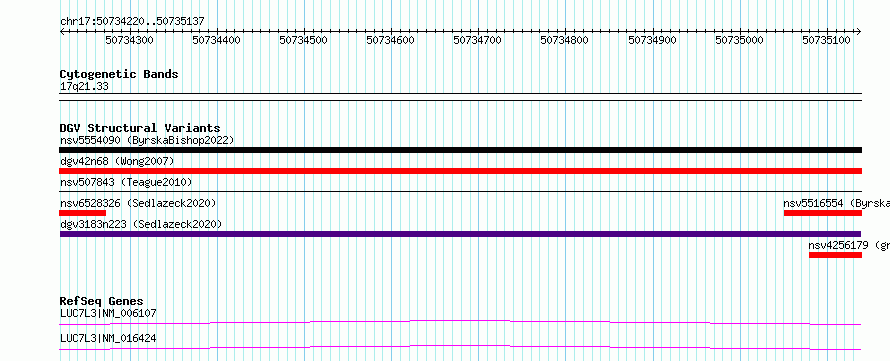890x361 pixels.
Task: Select the purple dgv3183n223 variant bar
Action: (460, 234)
